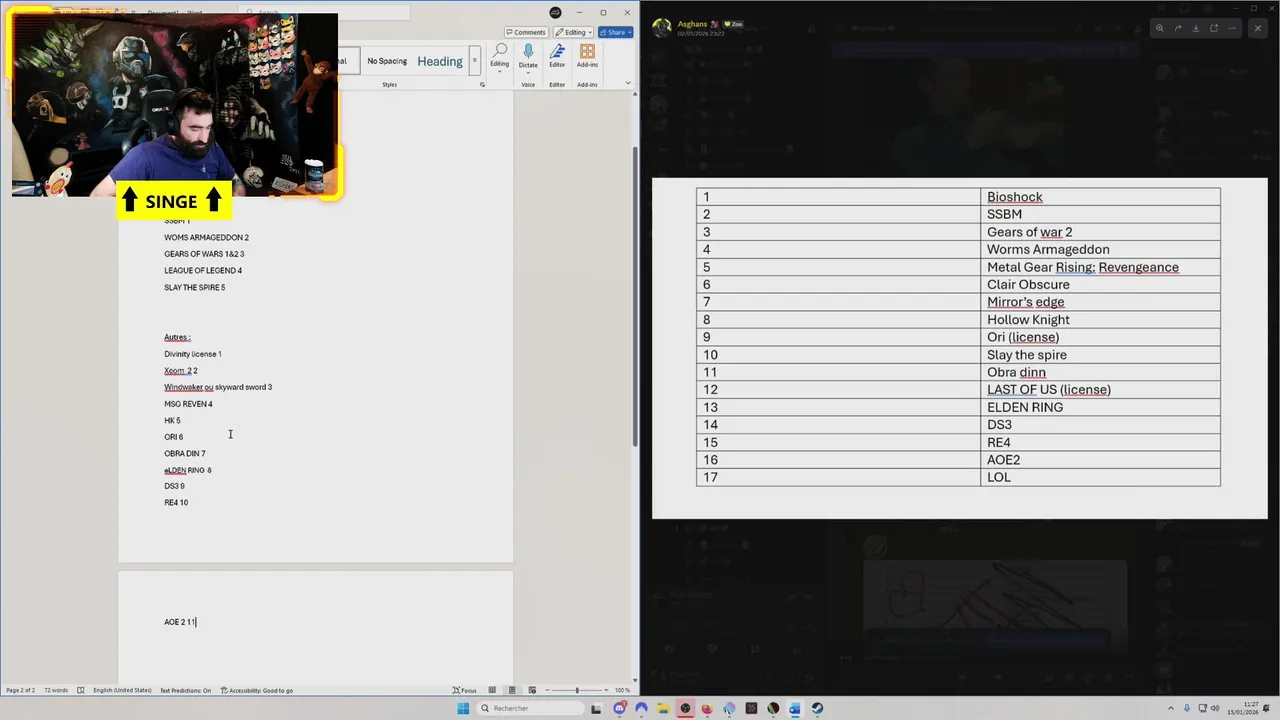Close the Discord image viewer
Image resolution: width=1280 pixels, height=720 pixels.
pyautogui.click(x=1258, y=28)
